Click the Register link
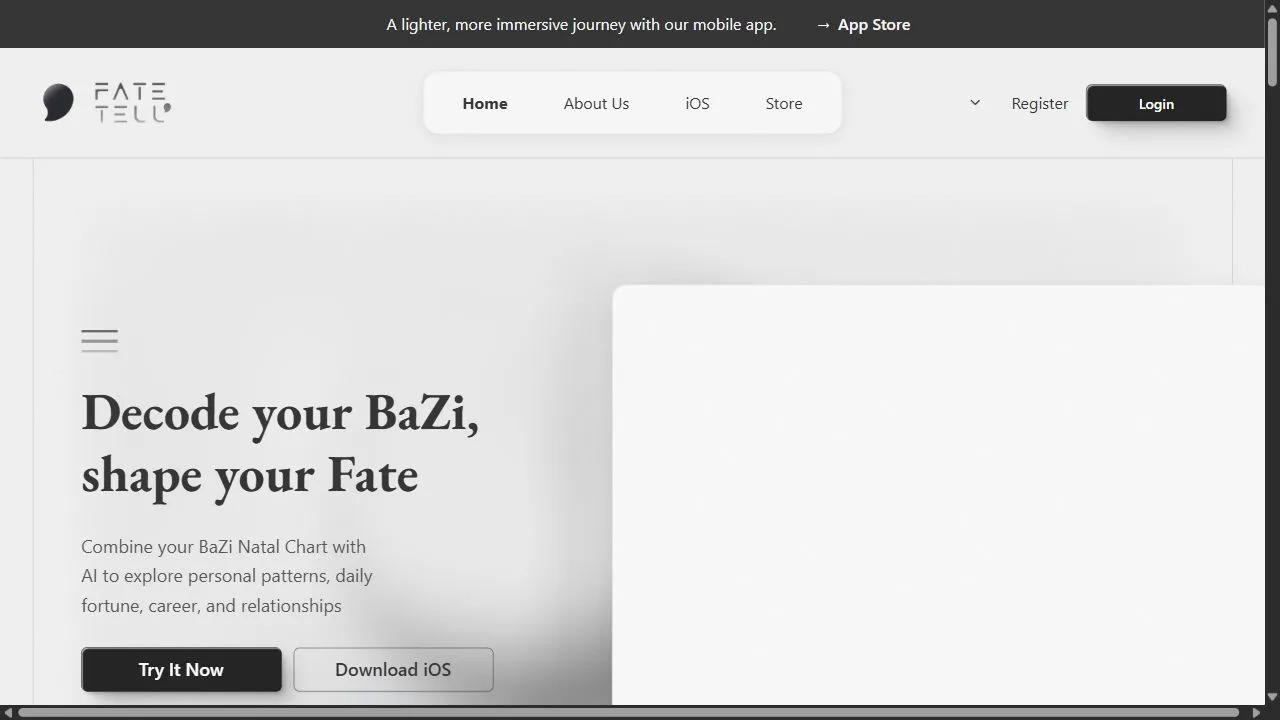The height and width of the screenshot is (720, 1280). (x=1040, y=103)
